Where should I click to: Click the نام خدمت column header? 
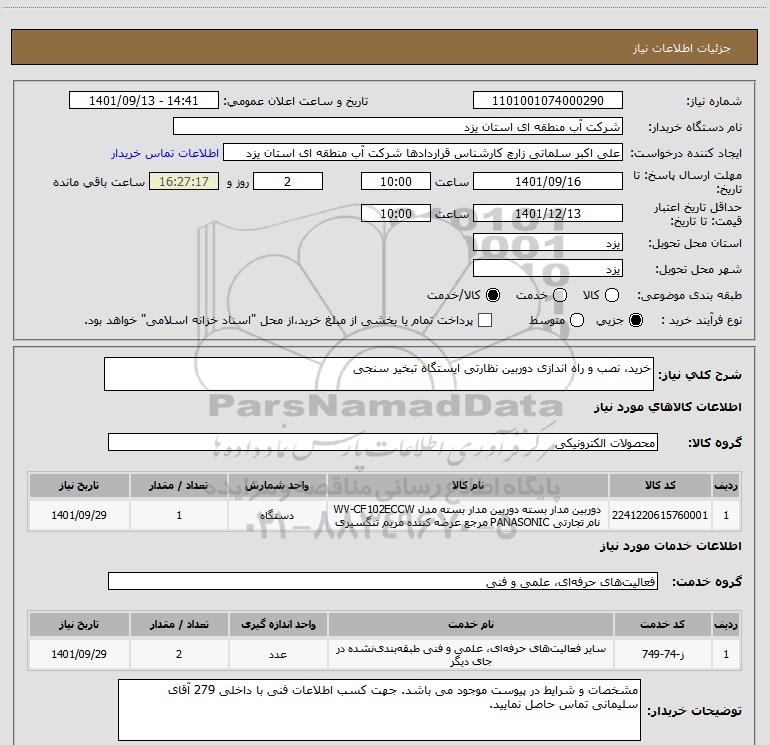tap(470, 624)
